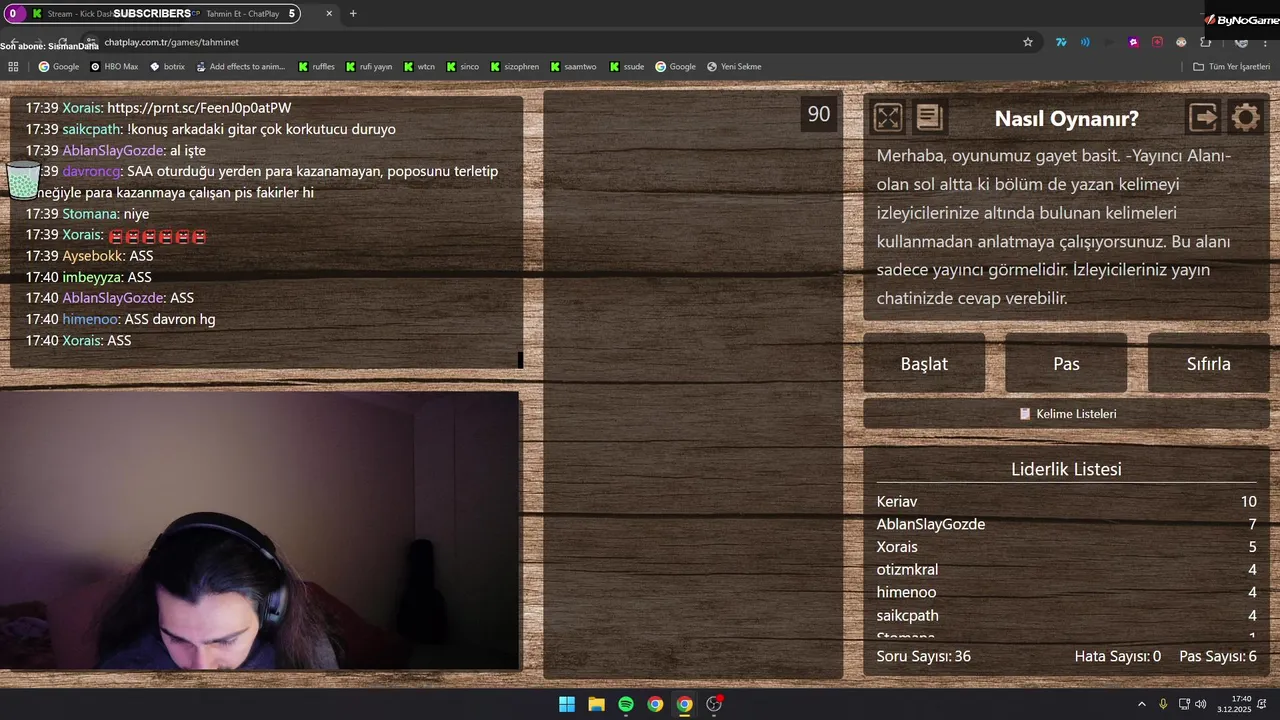Screen dimensions: 1280x720
Task: Switch to the Tahmin Et - ChatPlay tab
Action: tap(243, 14)
